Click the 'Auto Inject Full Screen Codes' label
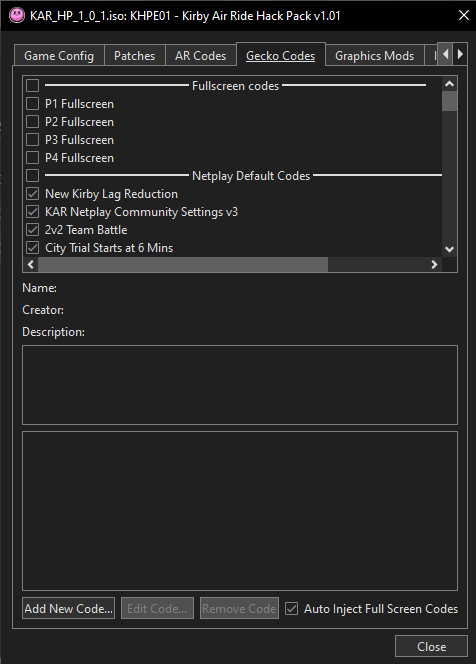The width and height of the screenshot is (476, 664). [381, 609]
